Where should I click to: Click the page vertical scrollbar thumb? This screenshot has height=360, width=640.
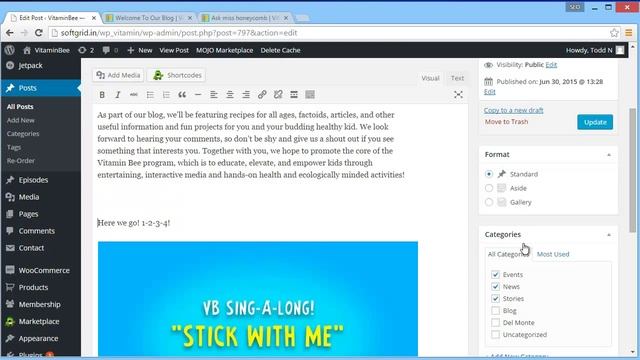tap(633, 170)
